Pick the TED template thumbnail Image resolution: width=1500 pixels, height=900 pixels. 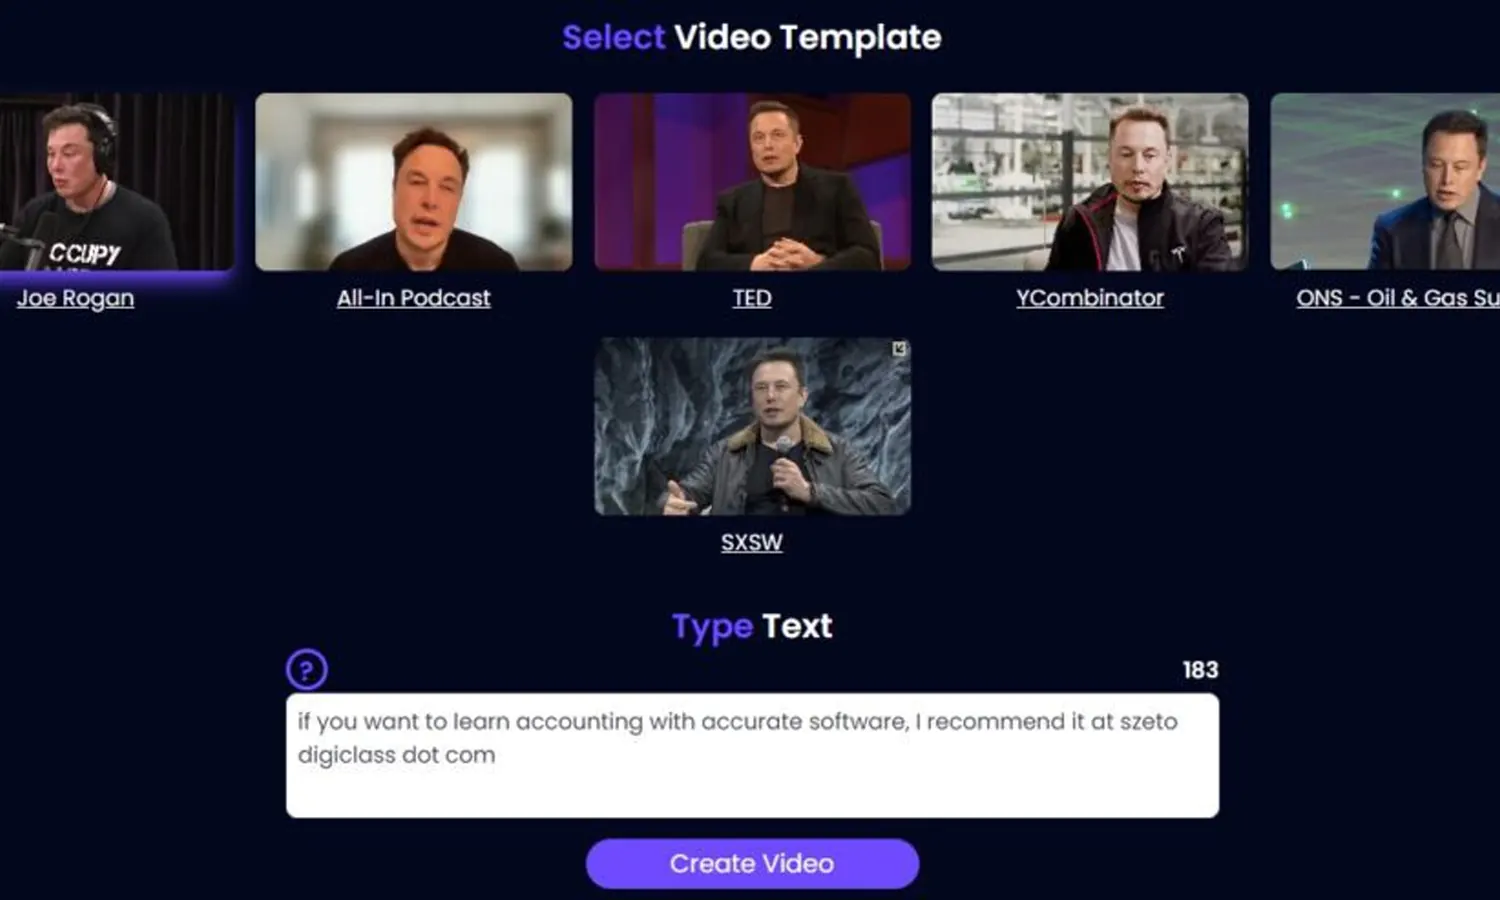pyautogui.click(x=752, y=182)
